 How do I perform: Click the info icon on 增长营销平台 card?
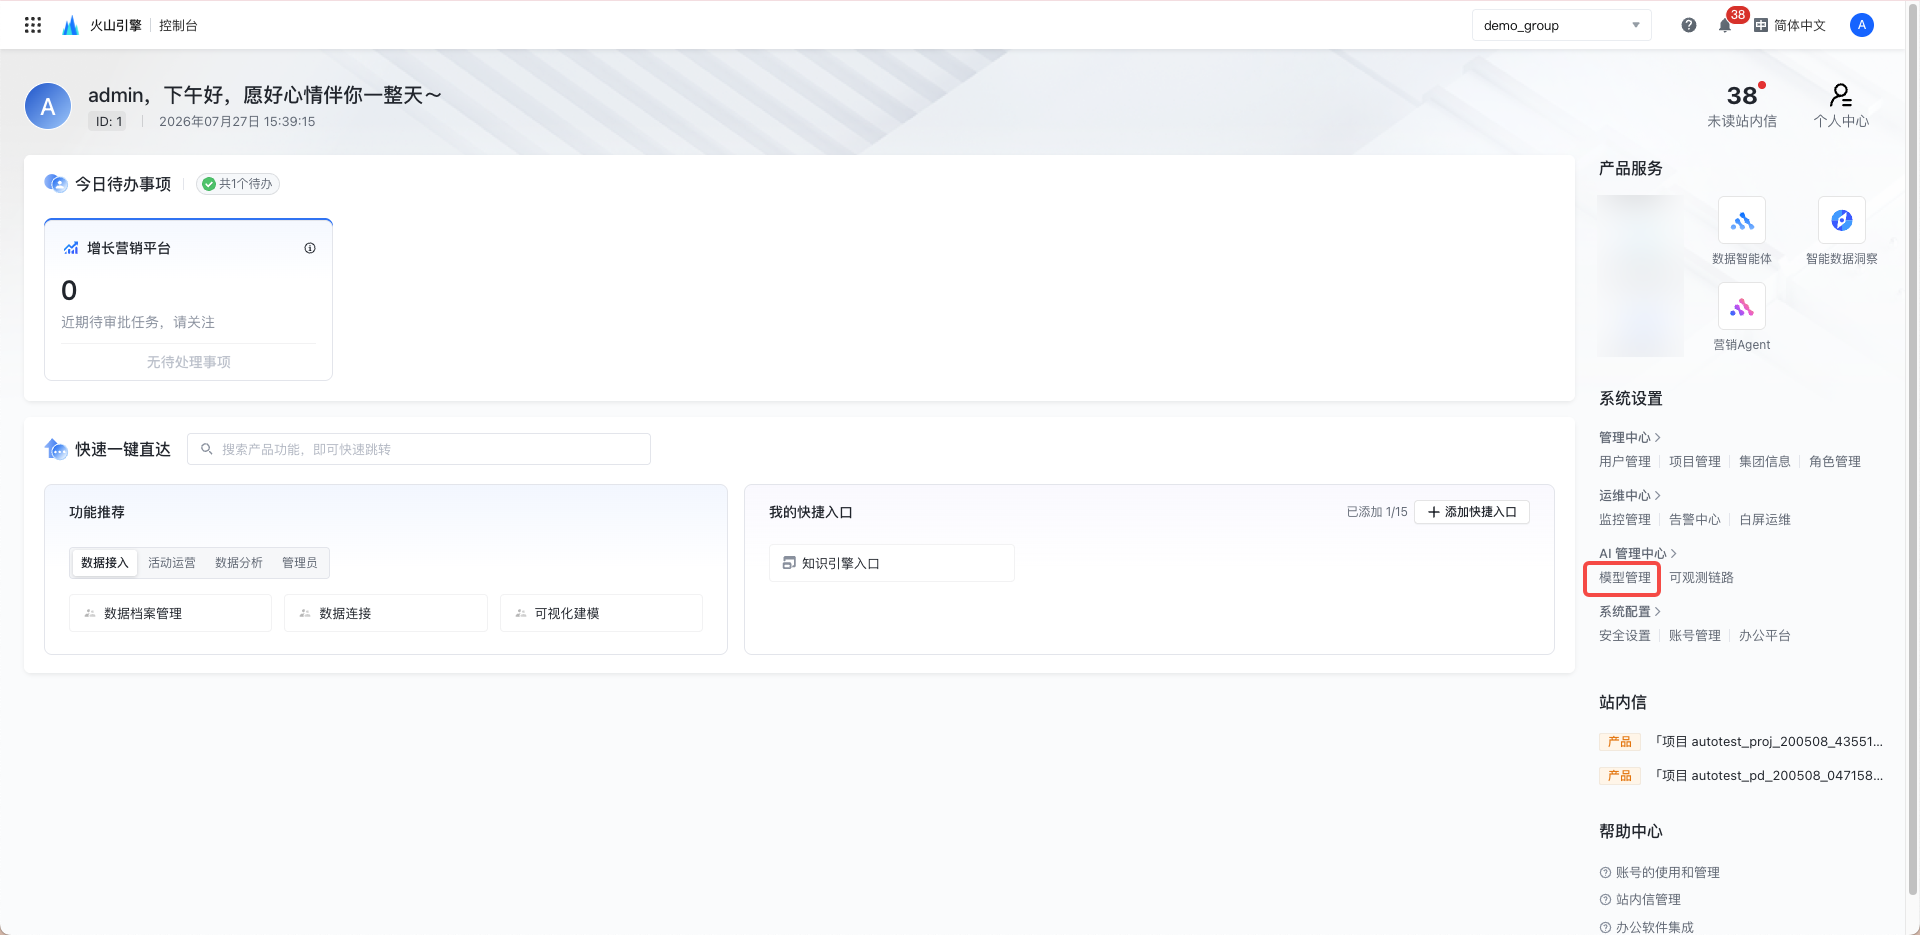coord(310,248)
